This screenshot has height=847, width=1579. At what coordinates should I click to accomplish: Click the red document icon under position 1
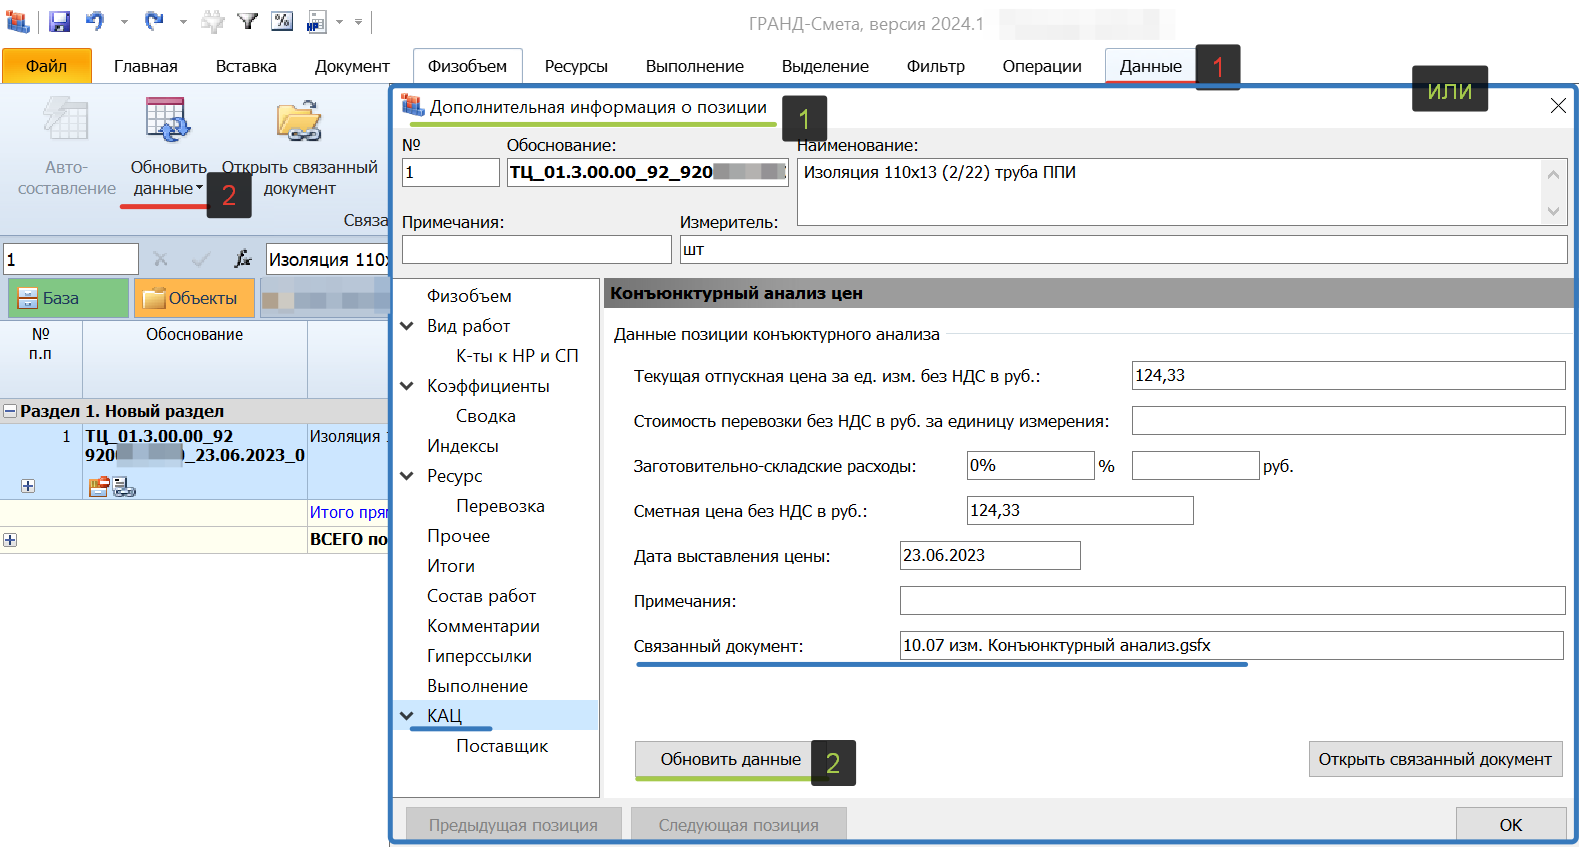[x=99, y=487]
